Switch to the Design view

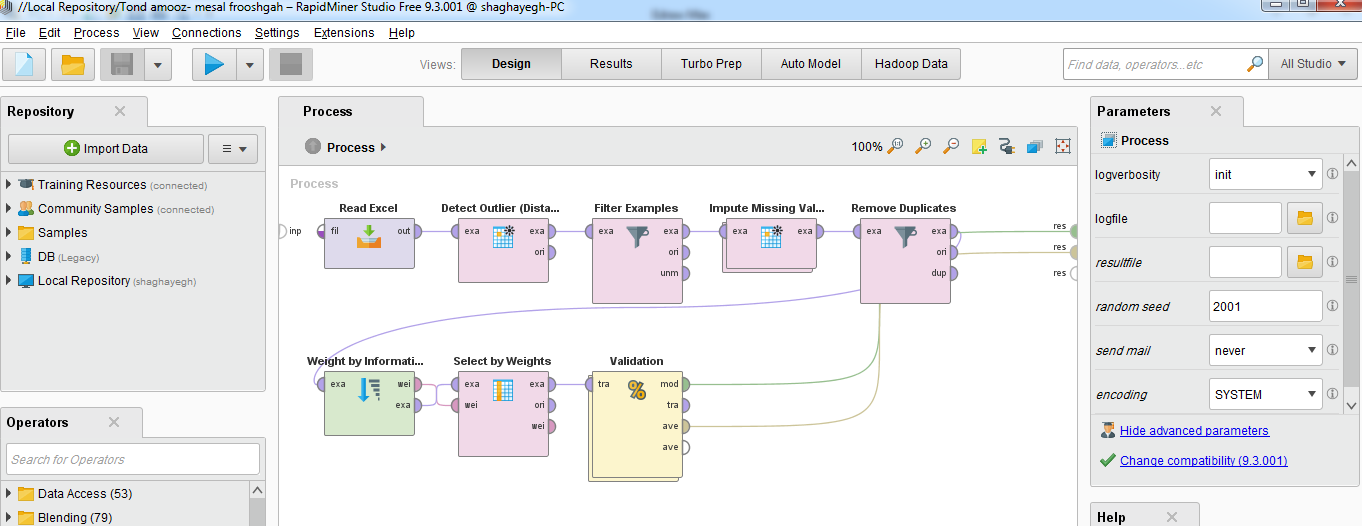pos(511,64)
